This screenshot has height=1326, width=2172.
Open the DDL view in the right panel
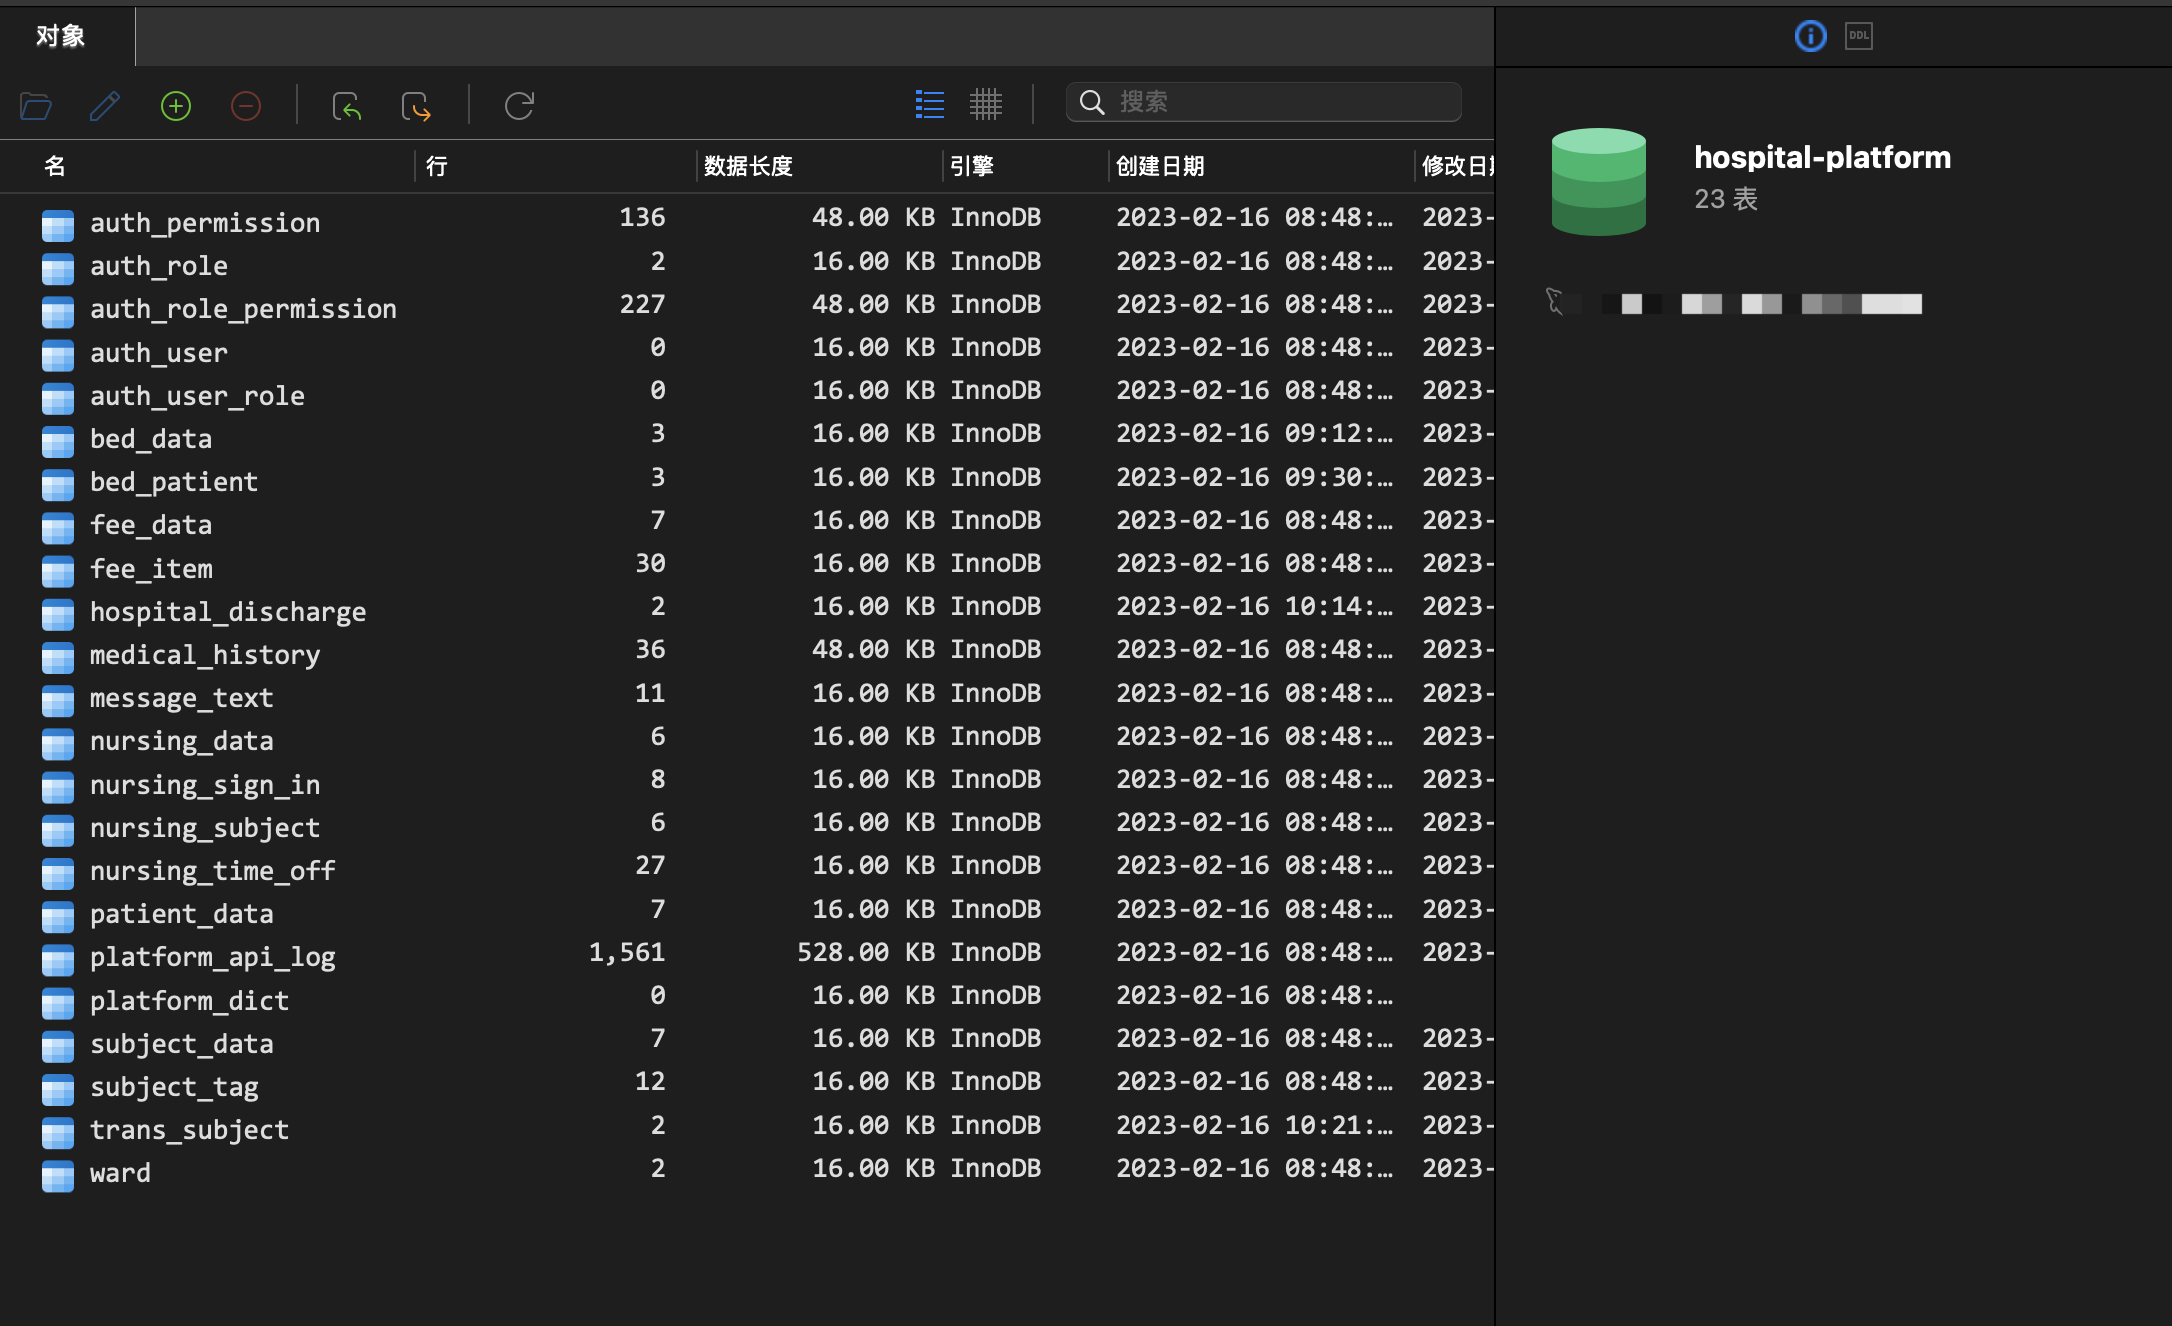1858,36
